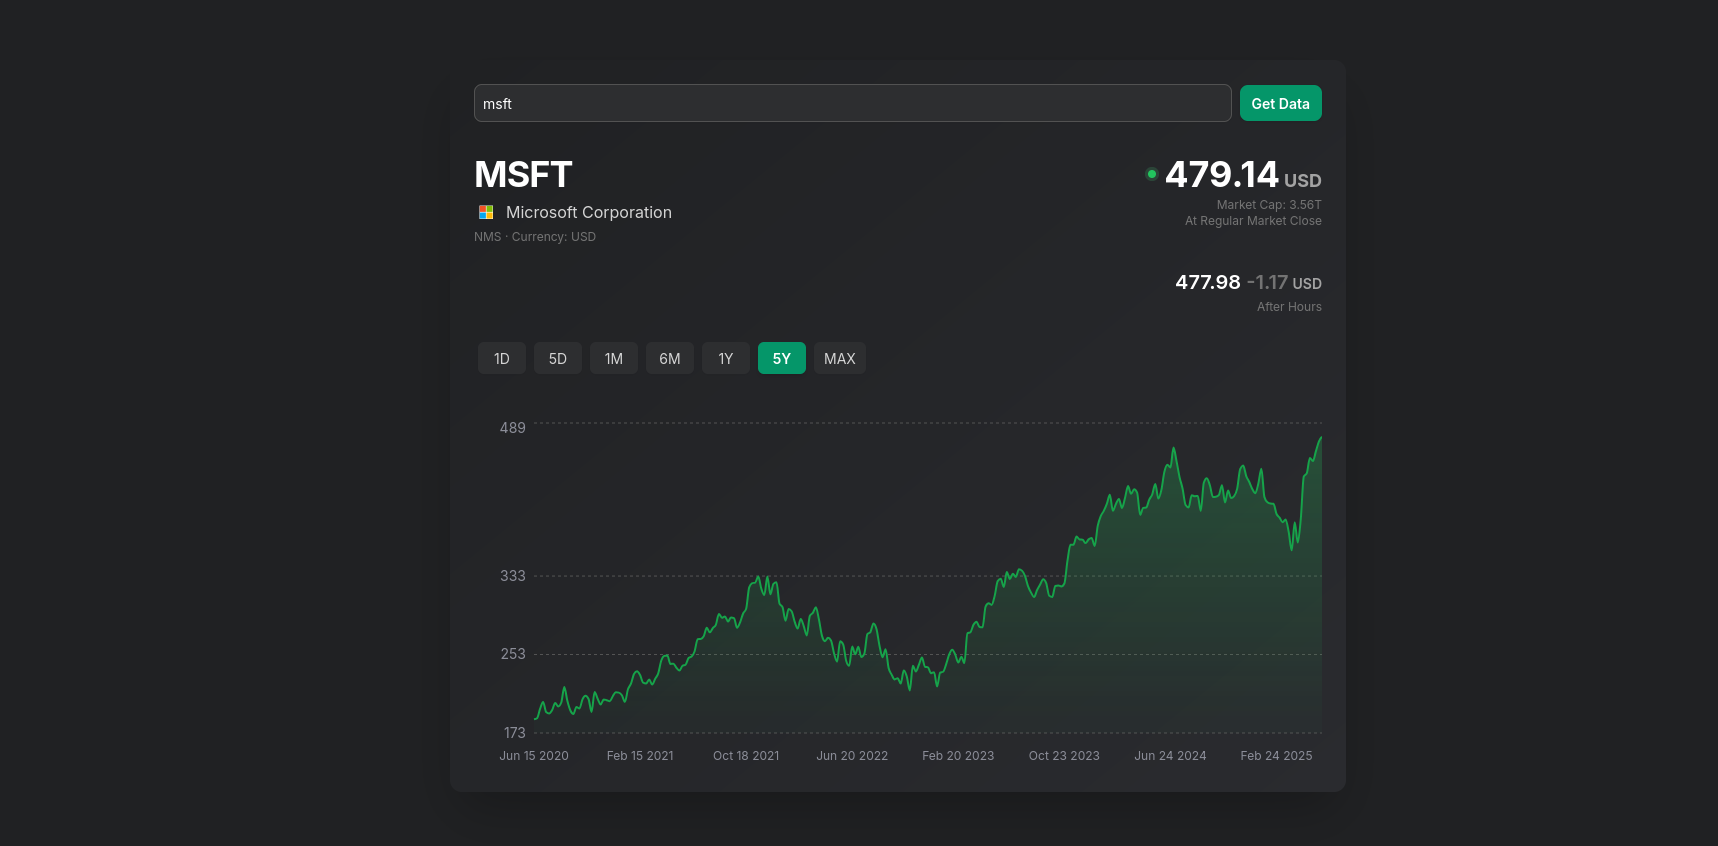1718x846 pixels.
Task: Click the Feb 15 2021 date label
Action: 640,756
